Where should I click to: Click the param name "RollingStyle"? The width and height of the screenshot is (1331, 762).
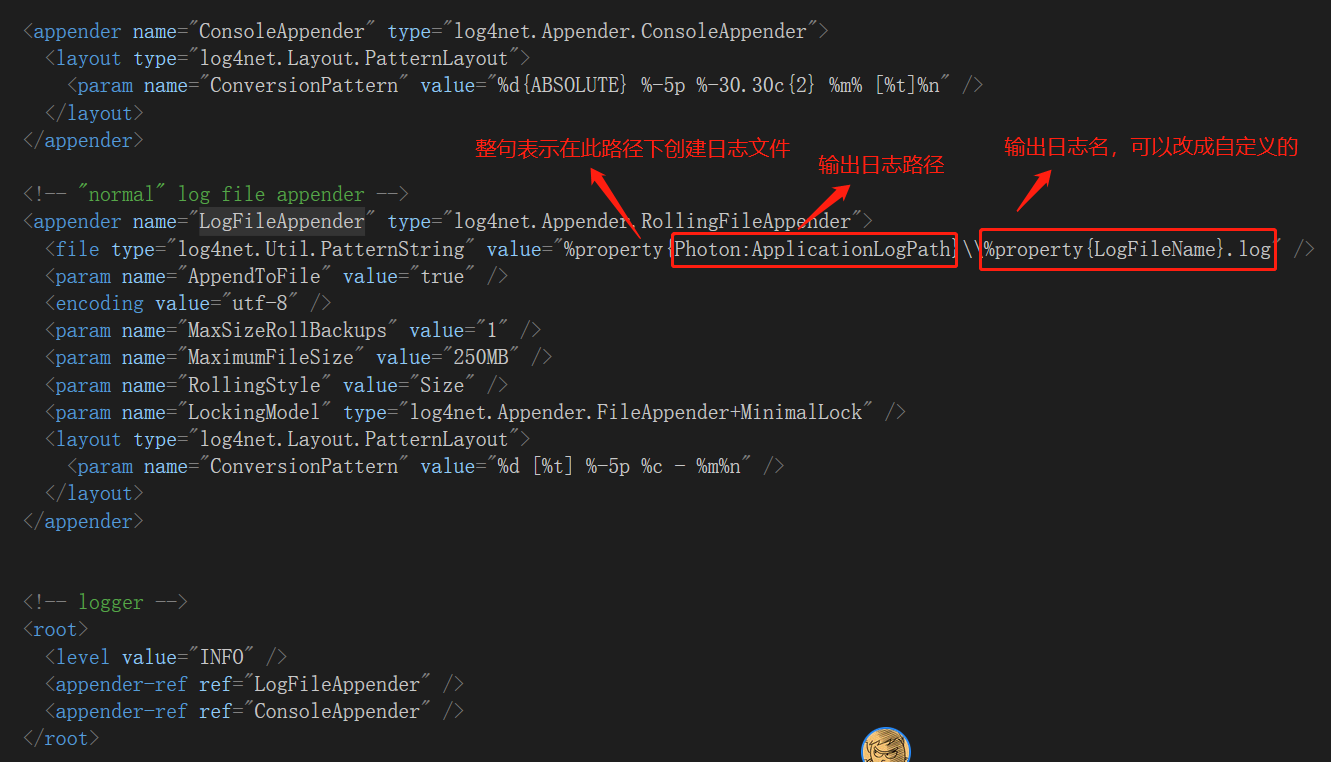[x=254, y=385]
